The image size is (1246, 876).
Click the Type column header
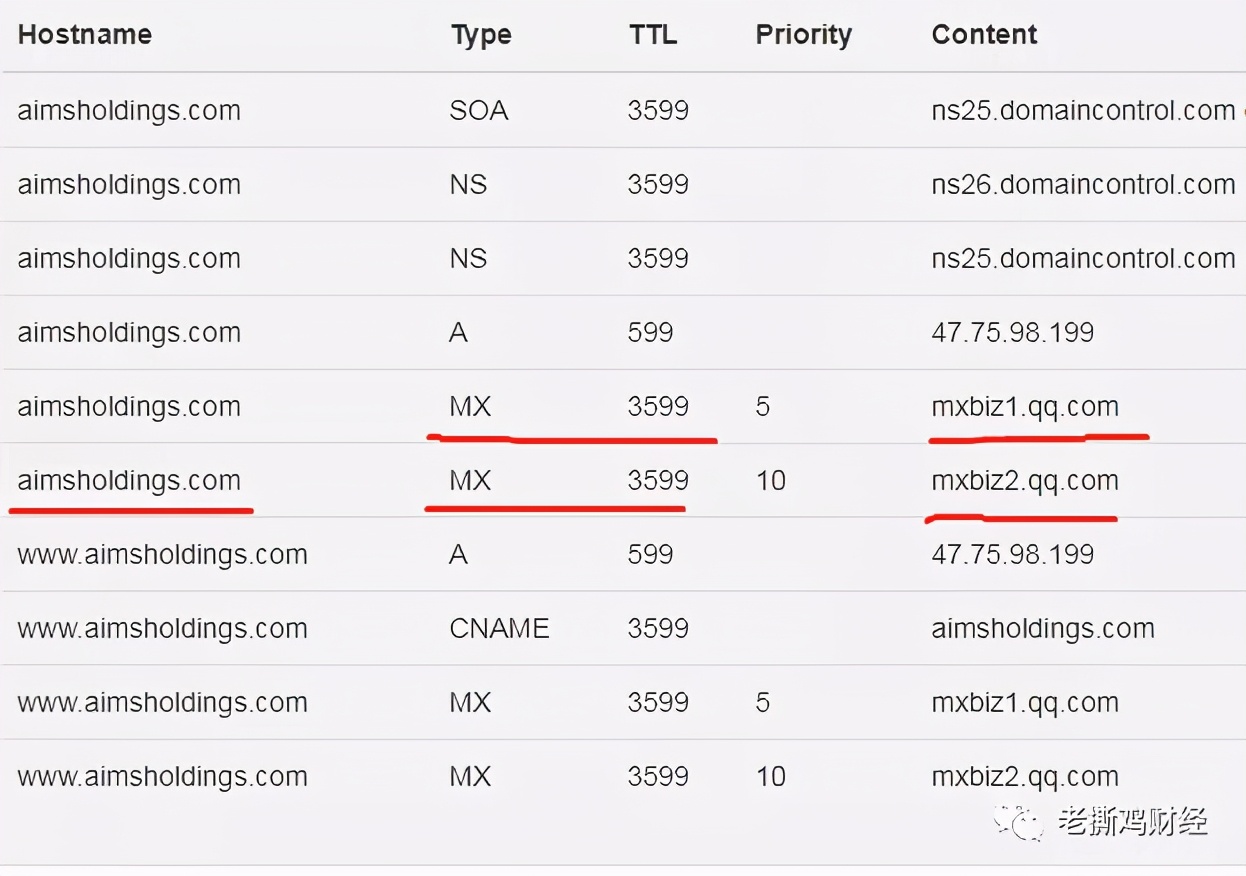481,35
